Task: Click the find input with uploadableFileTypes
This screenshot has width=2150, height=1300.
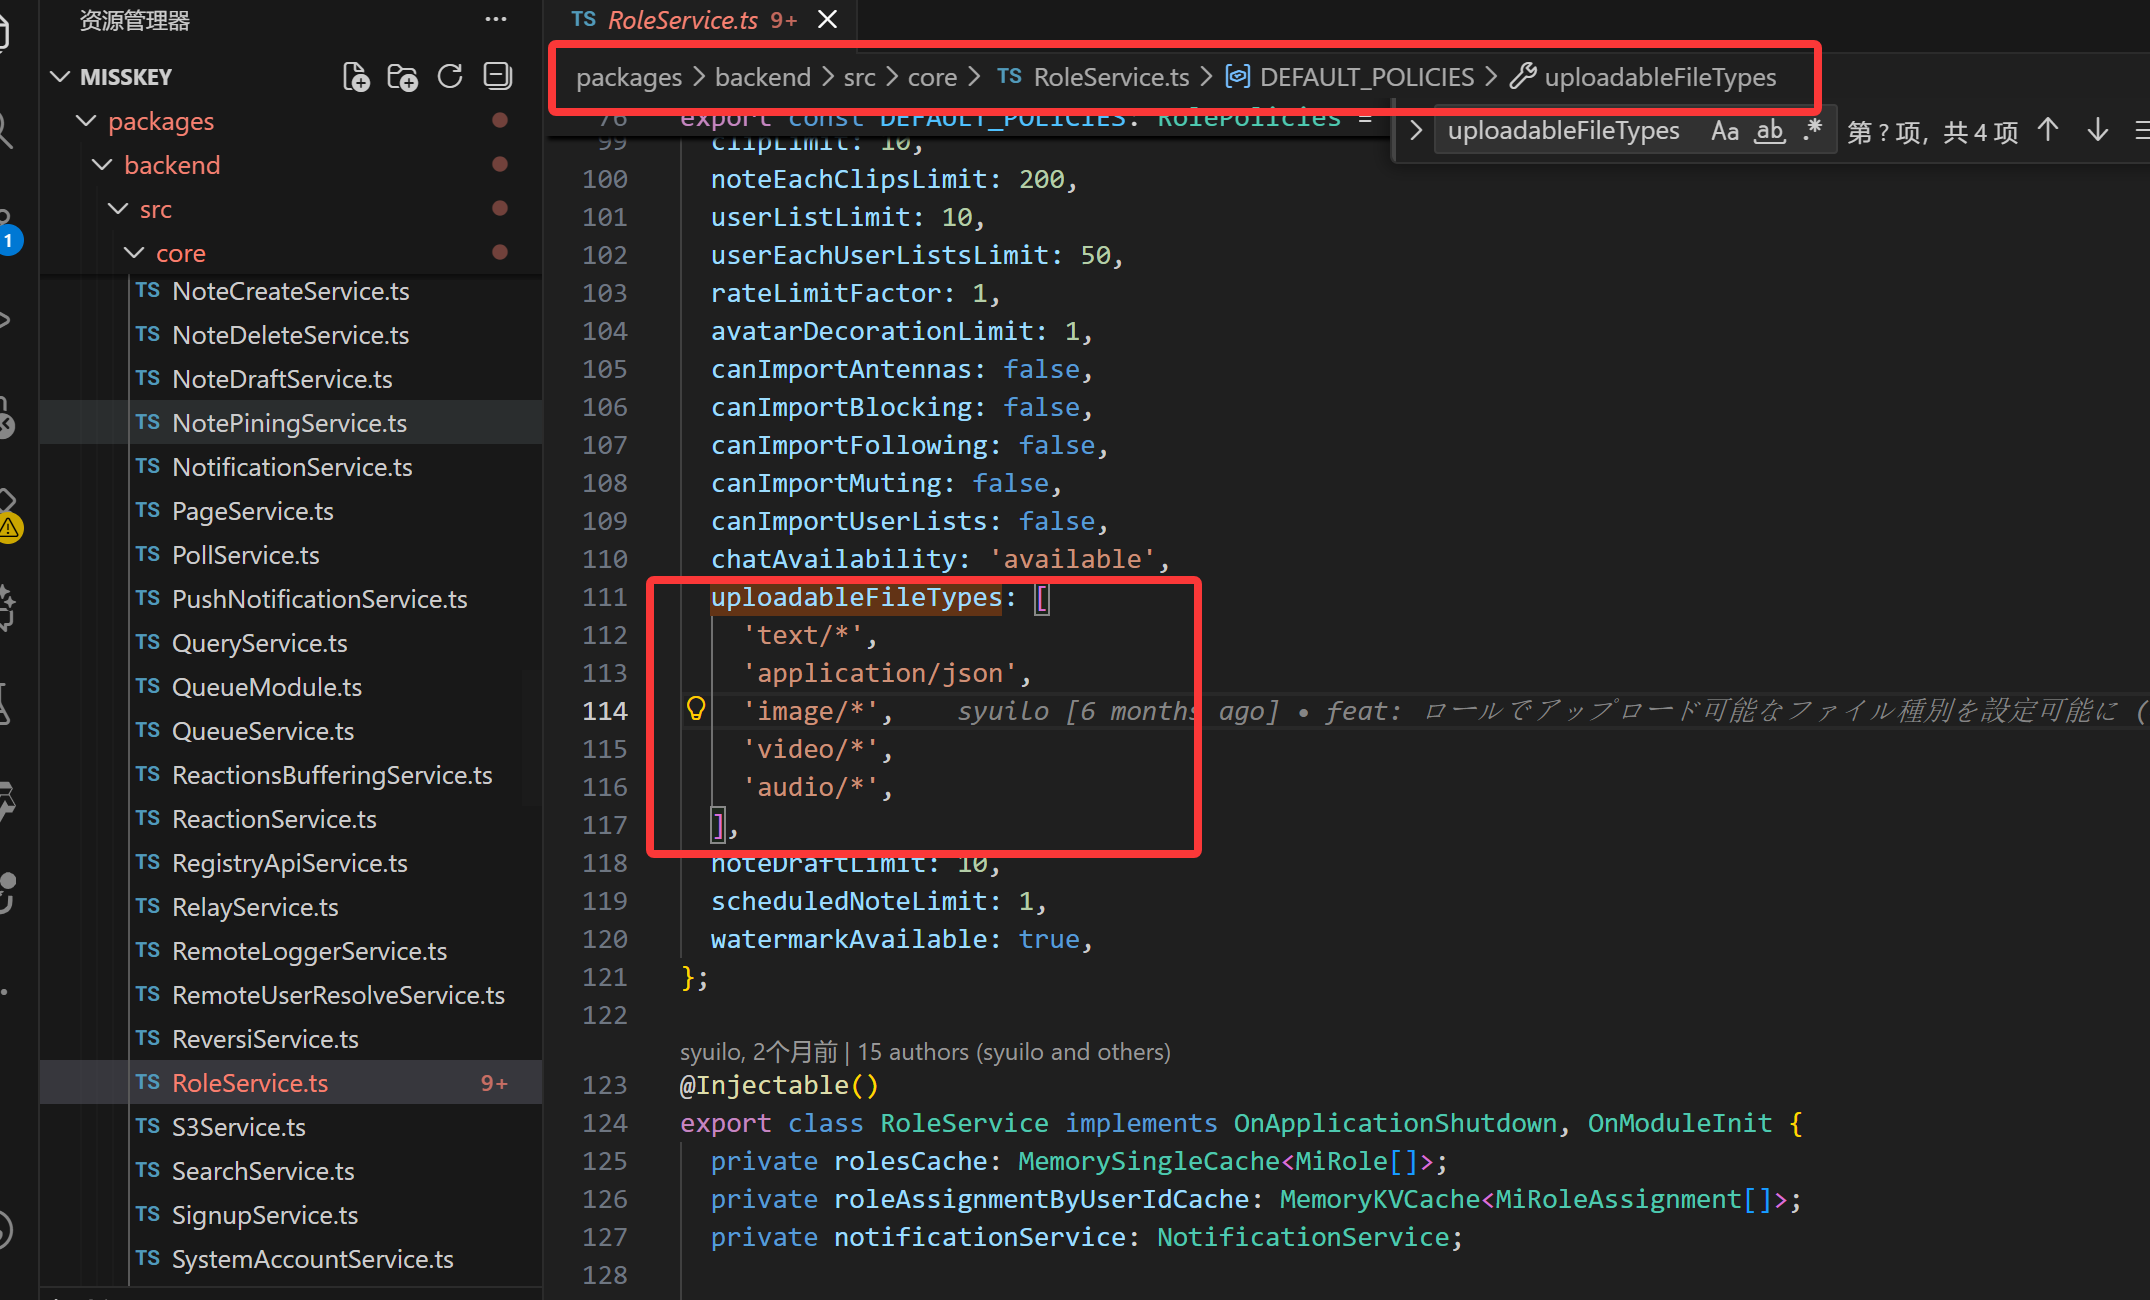Action: pos(1563,131)
